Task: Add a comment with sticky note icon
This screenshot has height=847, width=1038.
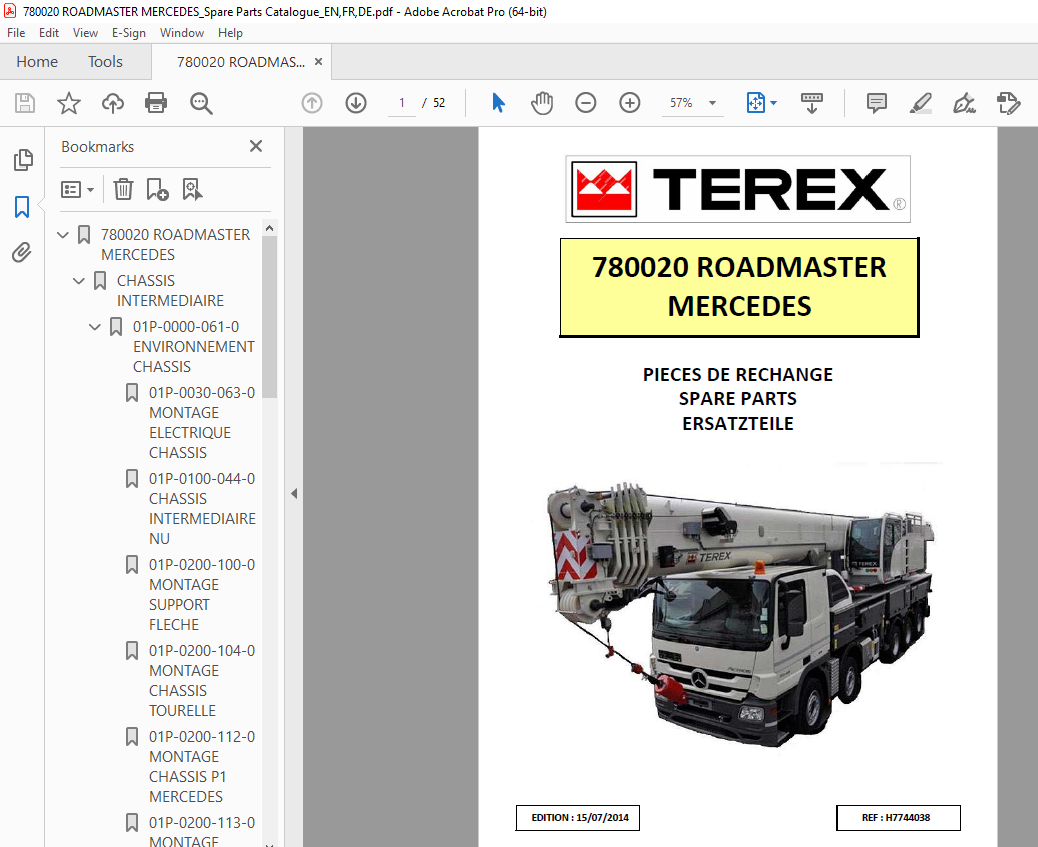Action: (x=876, y=103)
